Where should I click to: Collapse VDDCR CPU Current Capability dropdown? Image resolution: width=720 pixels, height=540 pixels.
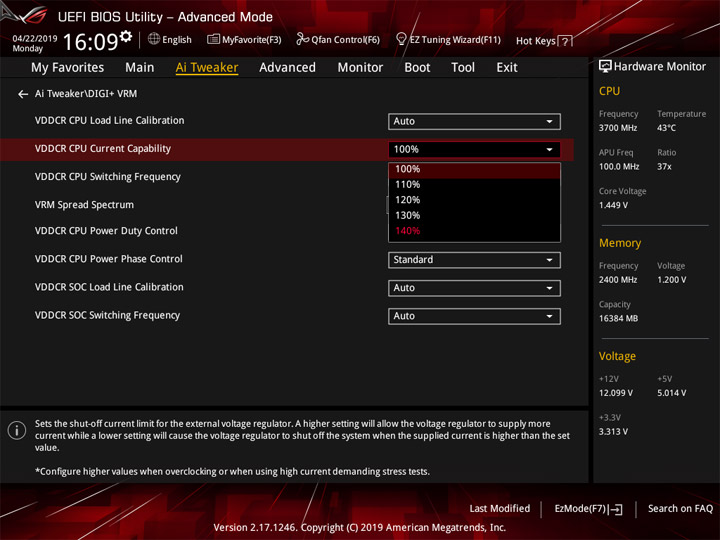[x=474, y=149]
